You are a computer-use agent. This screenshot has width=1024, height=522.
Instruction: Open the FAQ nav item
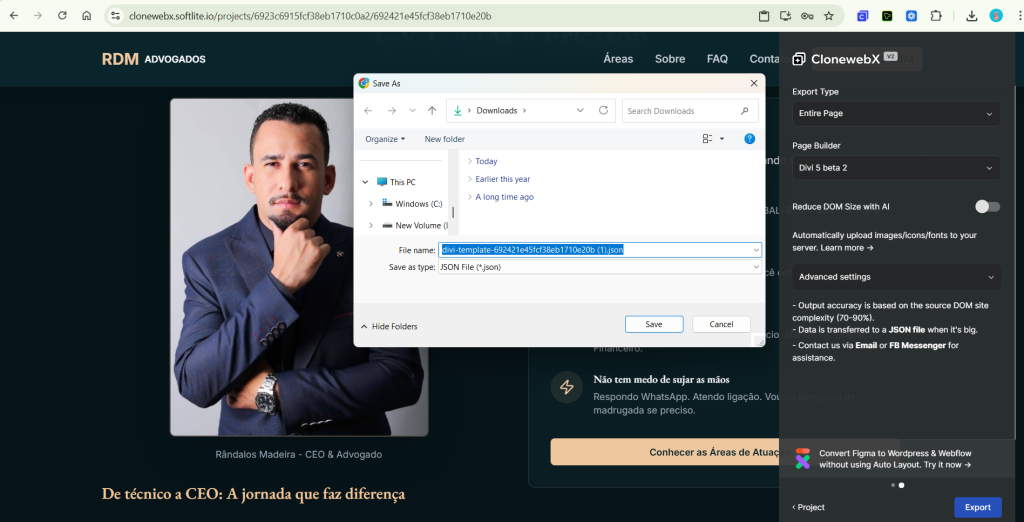(717, 59)
